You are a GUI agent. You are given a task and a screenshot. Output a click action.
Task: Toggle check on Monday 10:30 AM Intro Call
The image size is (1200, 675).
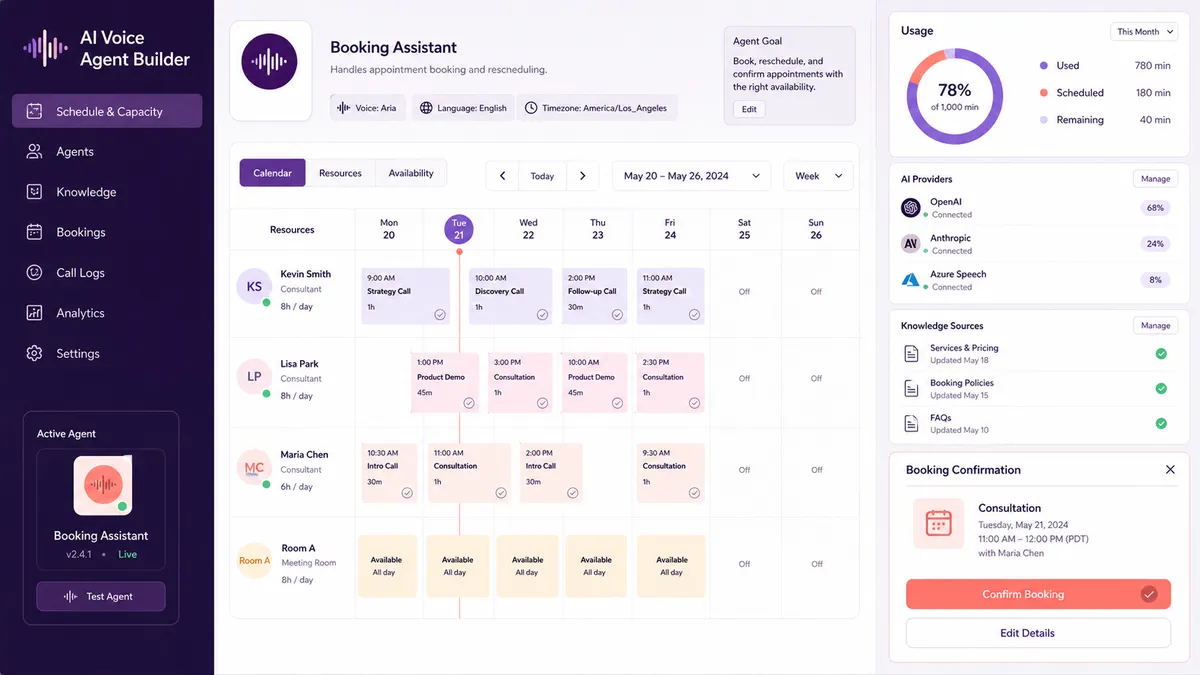click(x=407, y=492)
